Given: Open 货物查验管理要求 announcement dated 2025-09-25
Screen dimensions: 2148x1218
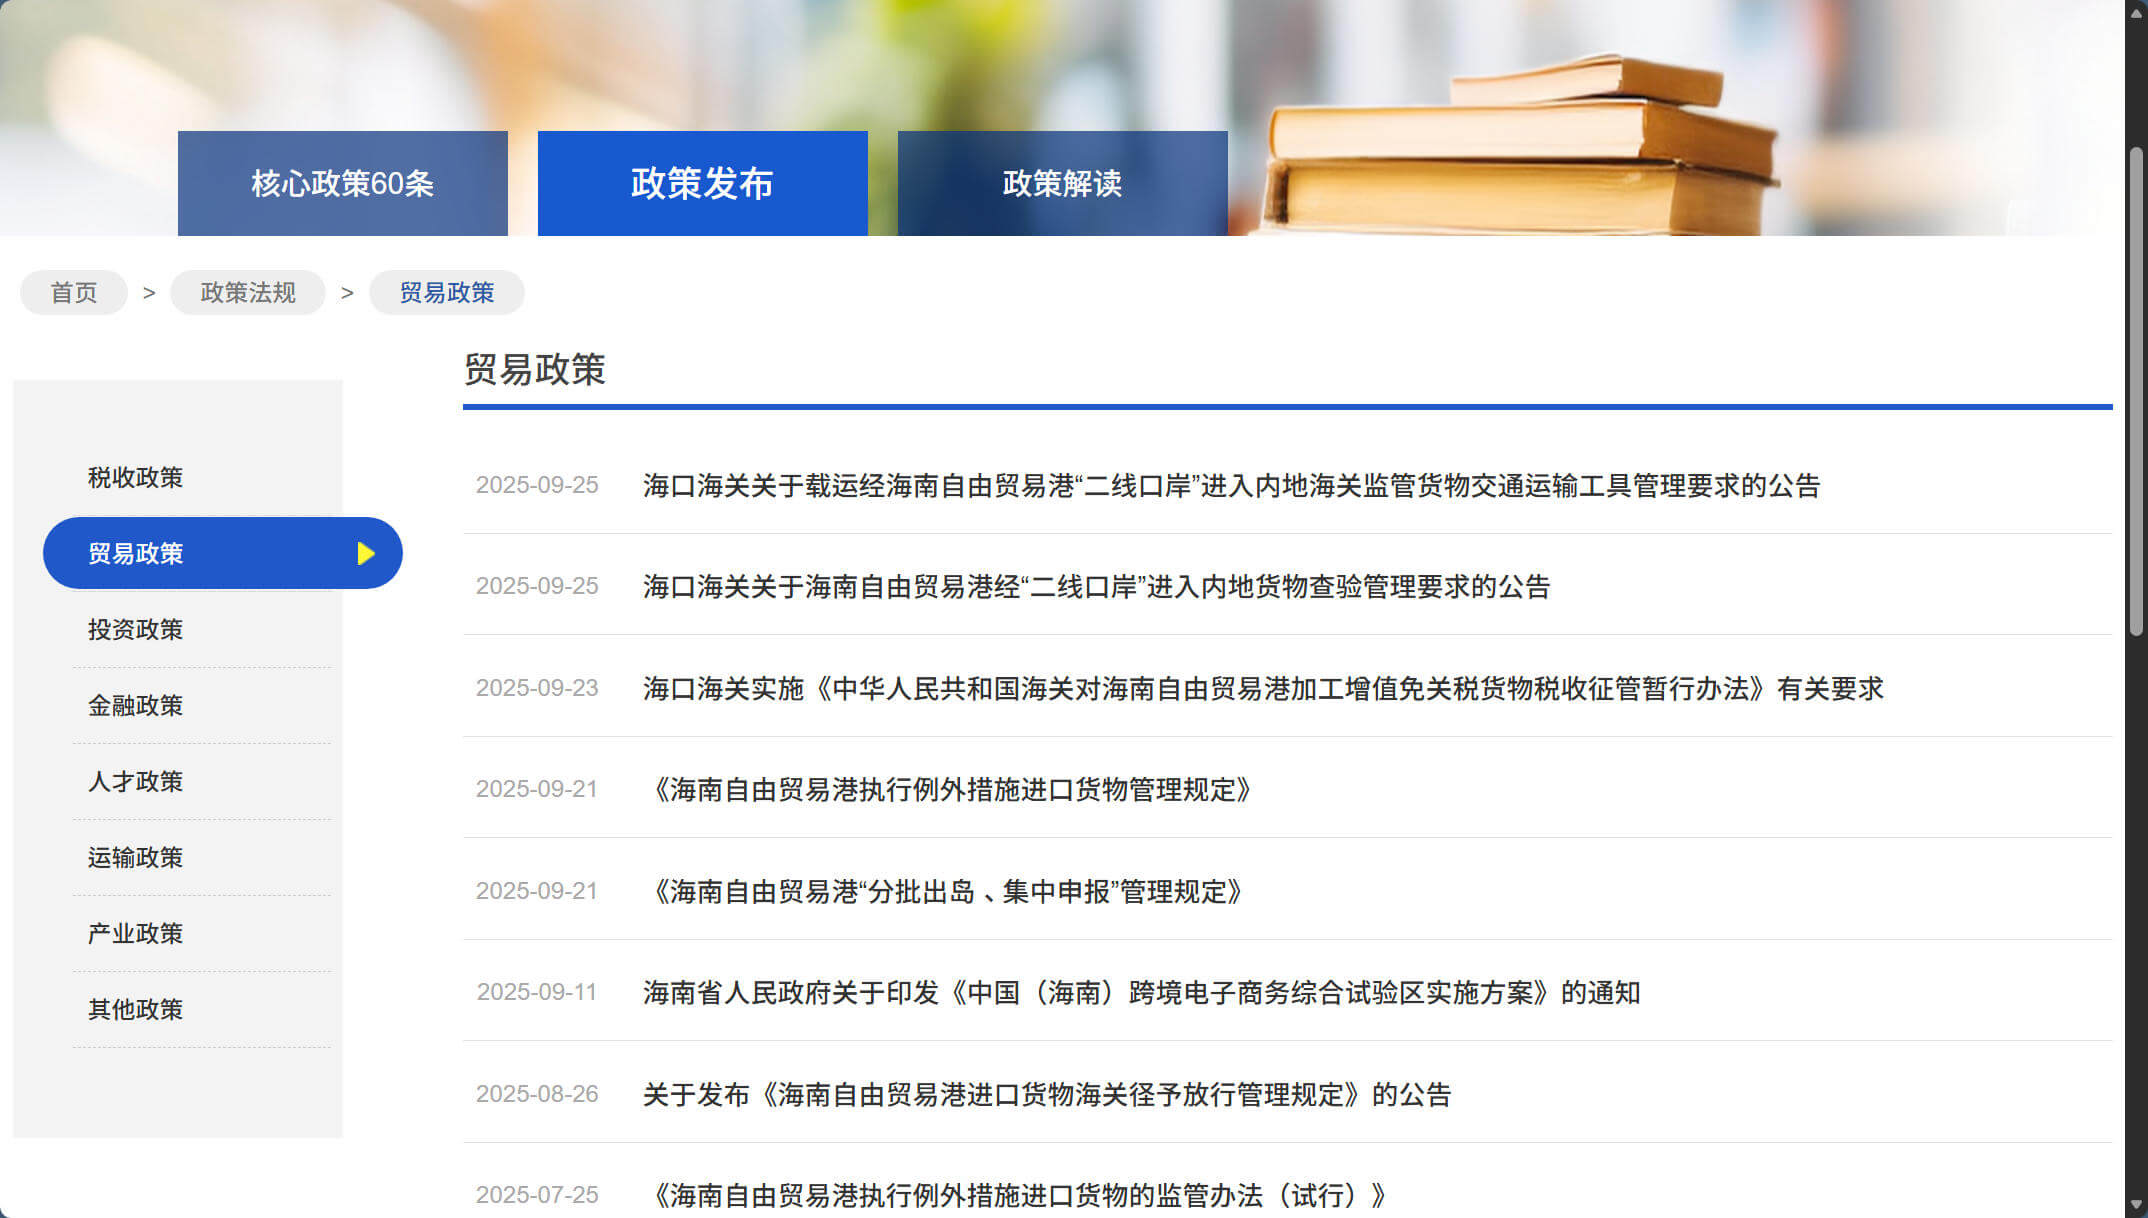Looking at the screenshot, I should pos(1096,587).
